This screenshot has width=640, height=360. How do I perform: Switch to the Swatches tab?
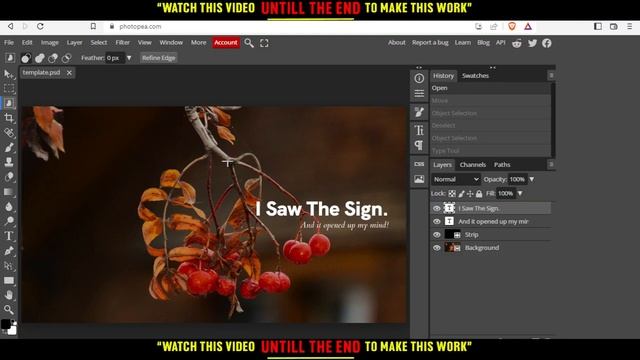[x=476, y=76]
